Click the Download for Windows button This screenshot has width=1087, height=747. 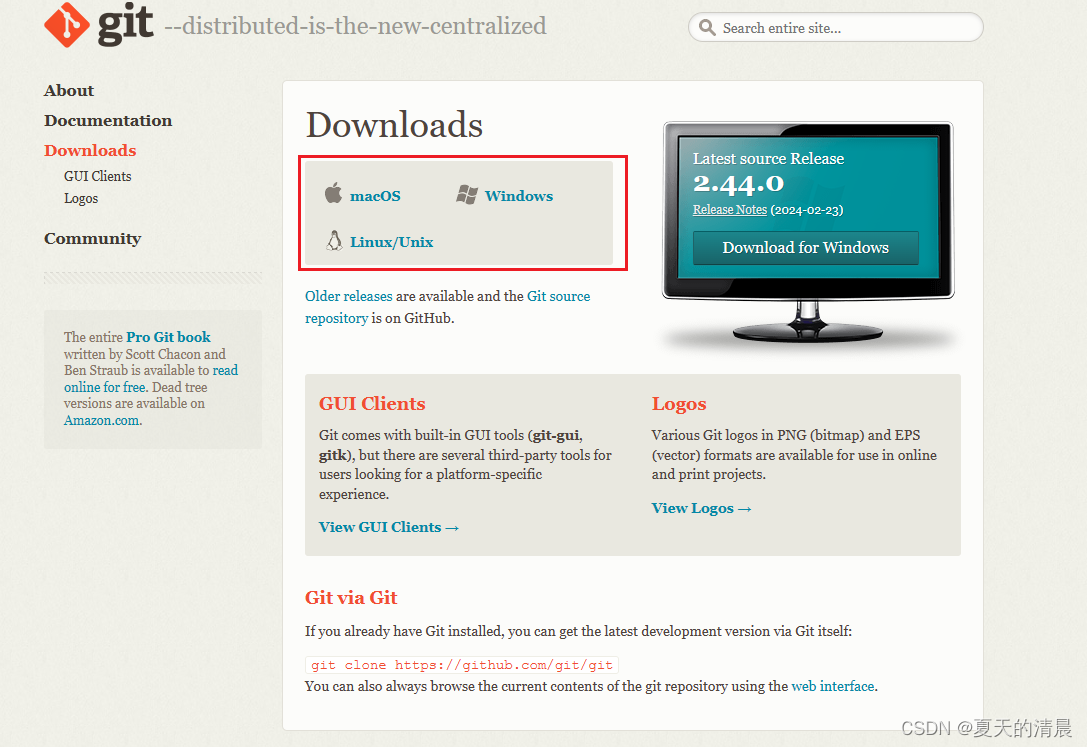(x=806, y=247)
